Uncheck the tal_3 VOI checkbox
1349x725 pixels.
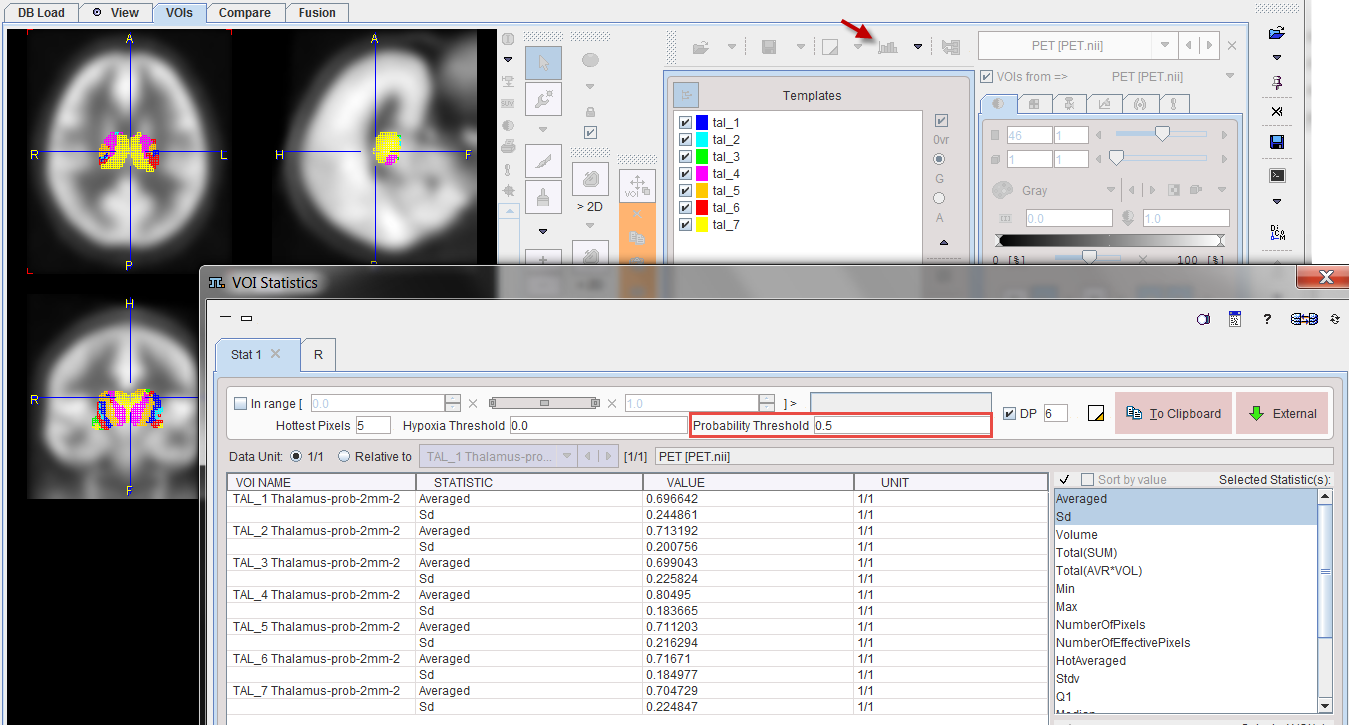685,157
